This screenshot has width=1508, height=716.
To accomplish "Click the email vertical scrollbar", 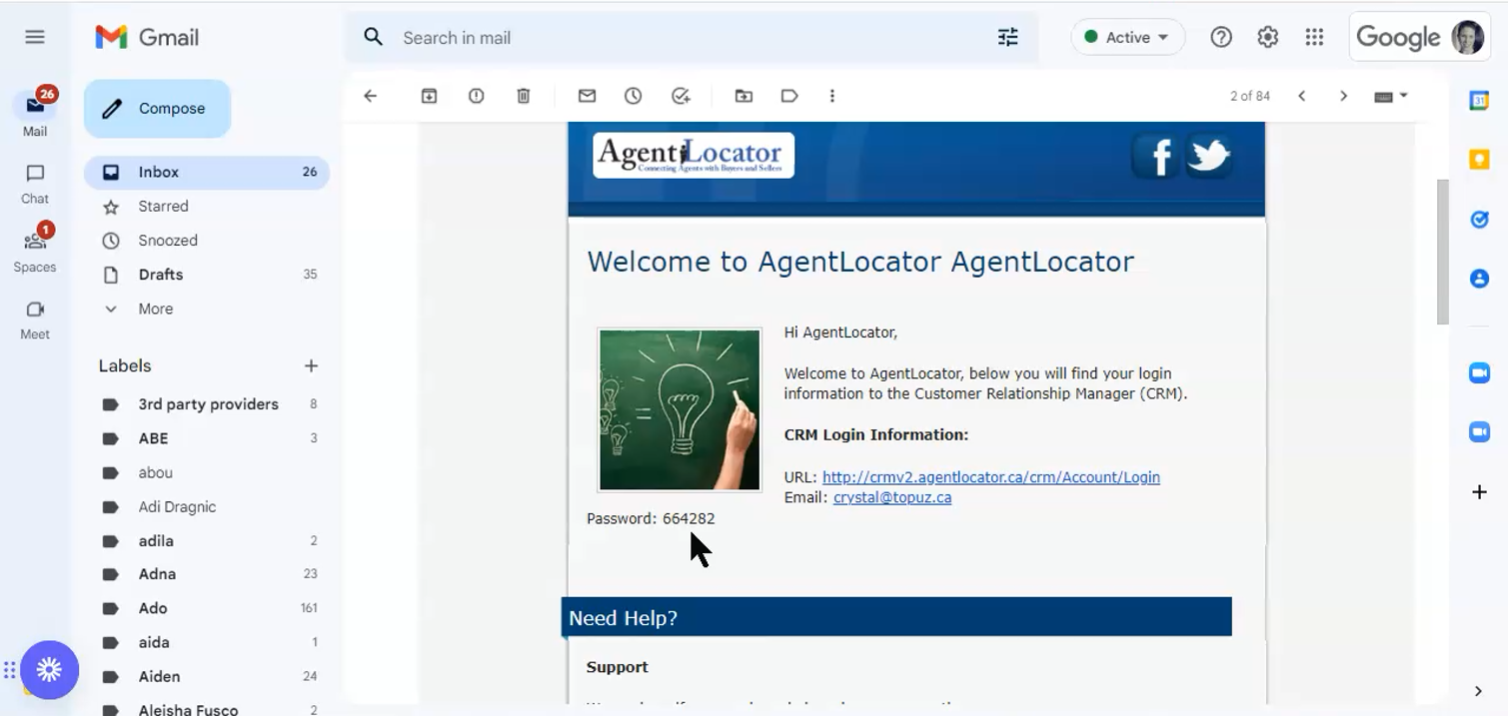I will click(x=1442, y=252).
